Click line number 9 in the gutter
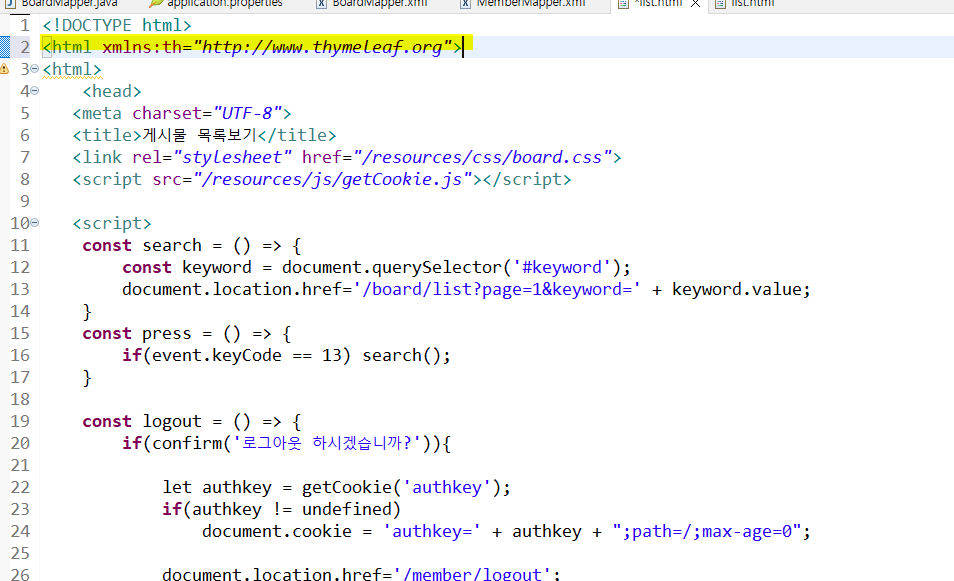954x581 pixels. [x=24, y=201]
